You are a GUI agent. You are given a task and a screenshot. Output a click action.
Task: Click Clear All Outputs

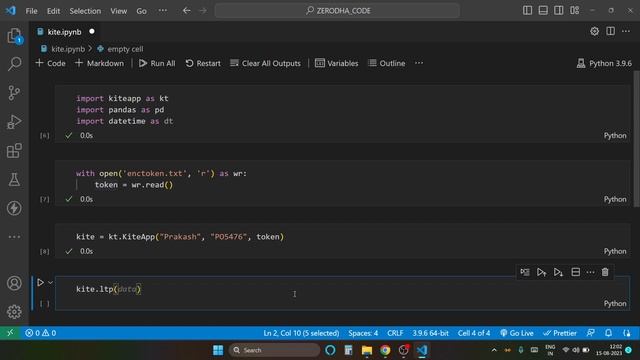pyautogui.click(x=265, y=63)
